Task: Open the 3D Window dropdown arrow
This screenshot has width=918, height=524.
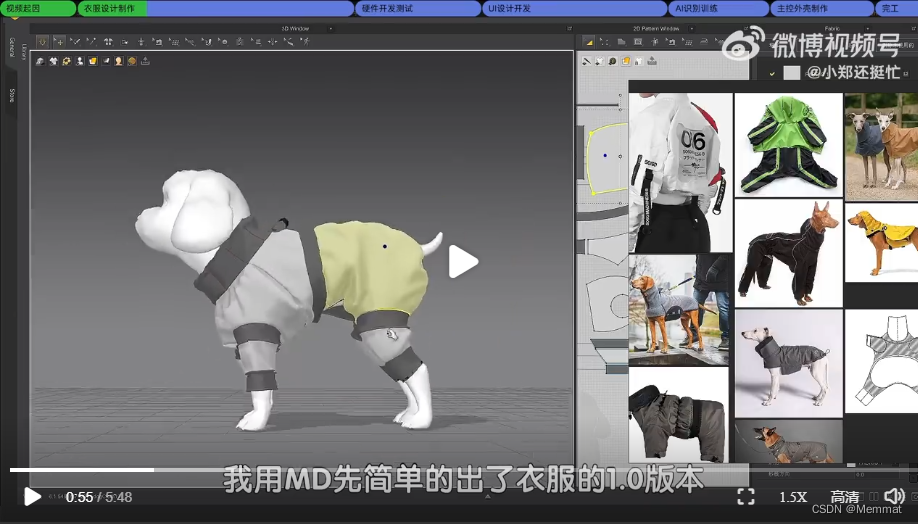Action: [x=330, y=28]
